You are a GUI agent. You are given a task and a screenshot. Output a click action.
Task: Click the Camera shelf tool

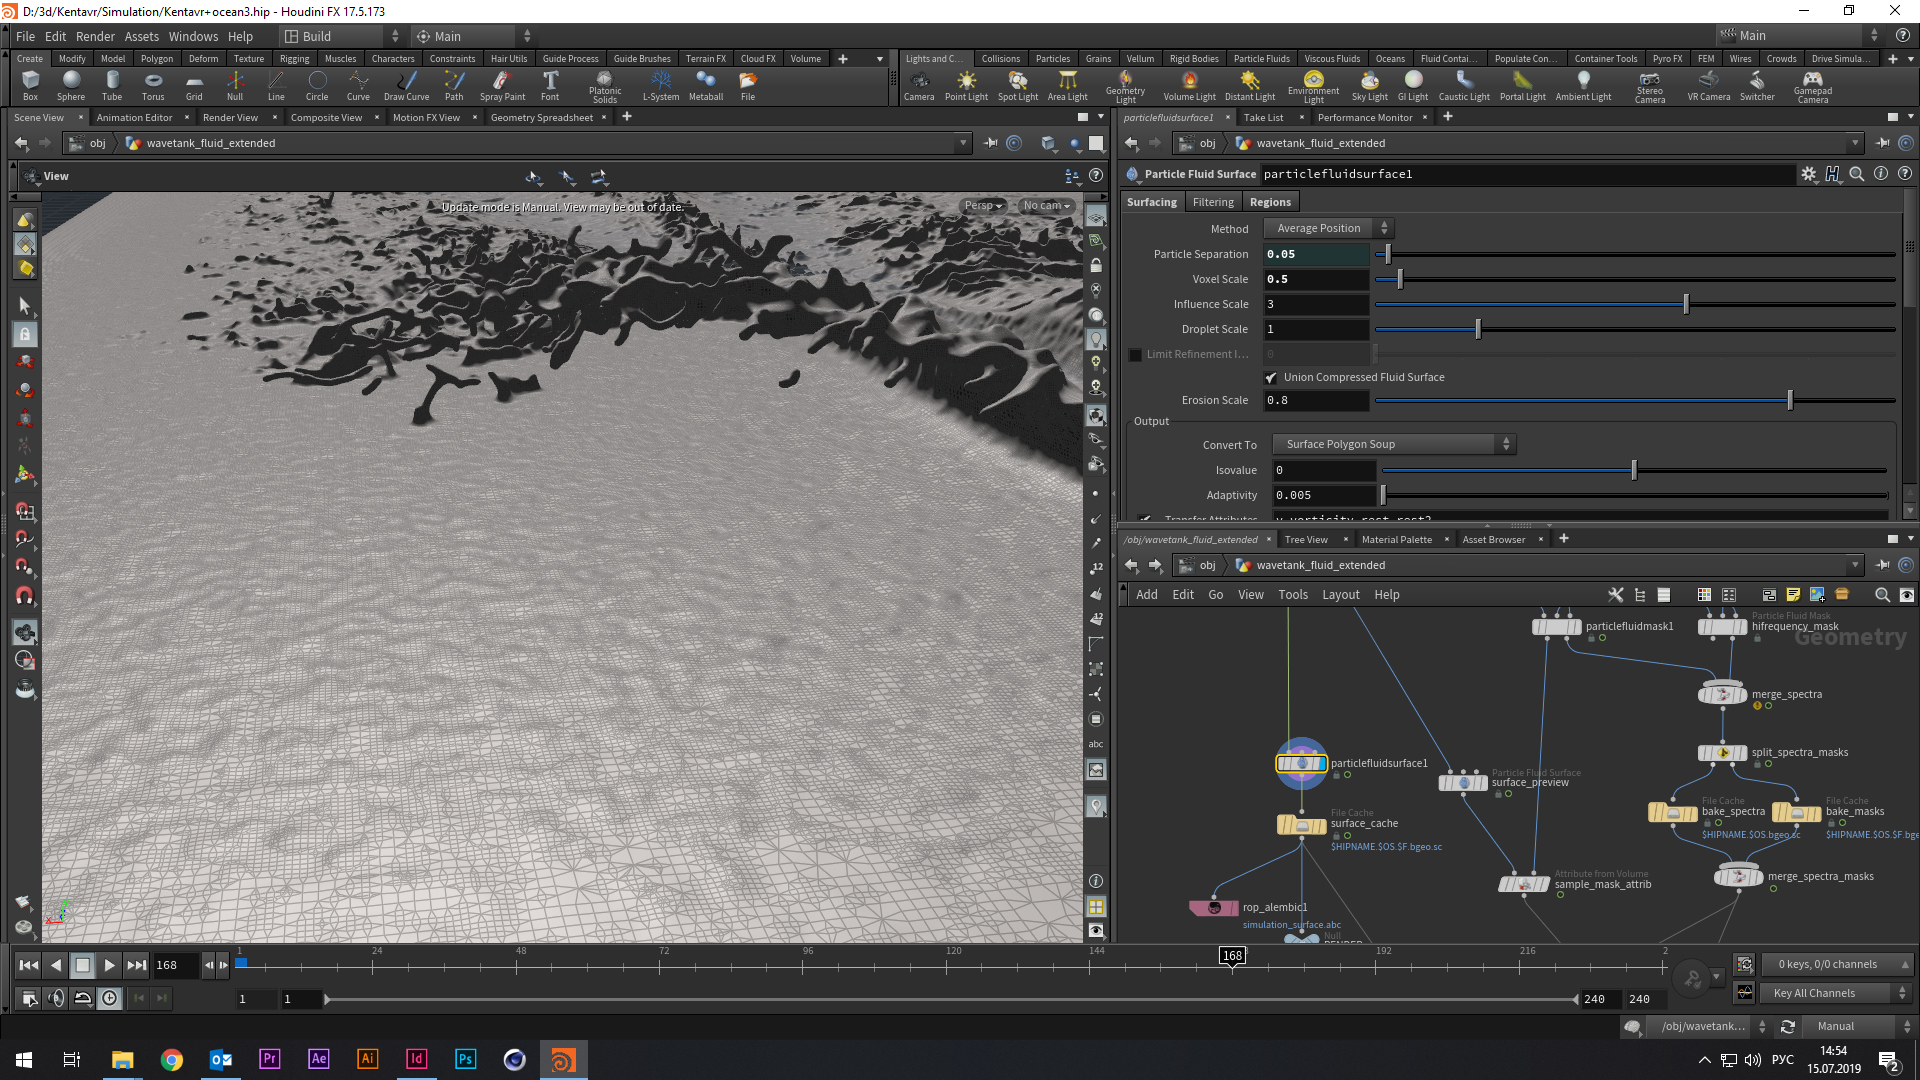(919, 86)
